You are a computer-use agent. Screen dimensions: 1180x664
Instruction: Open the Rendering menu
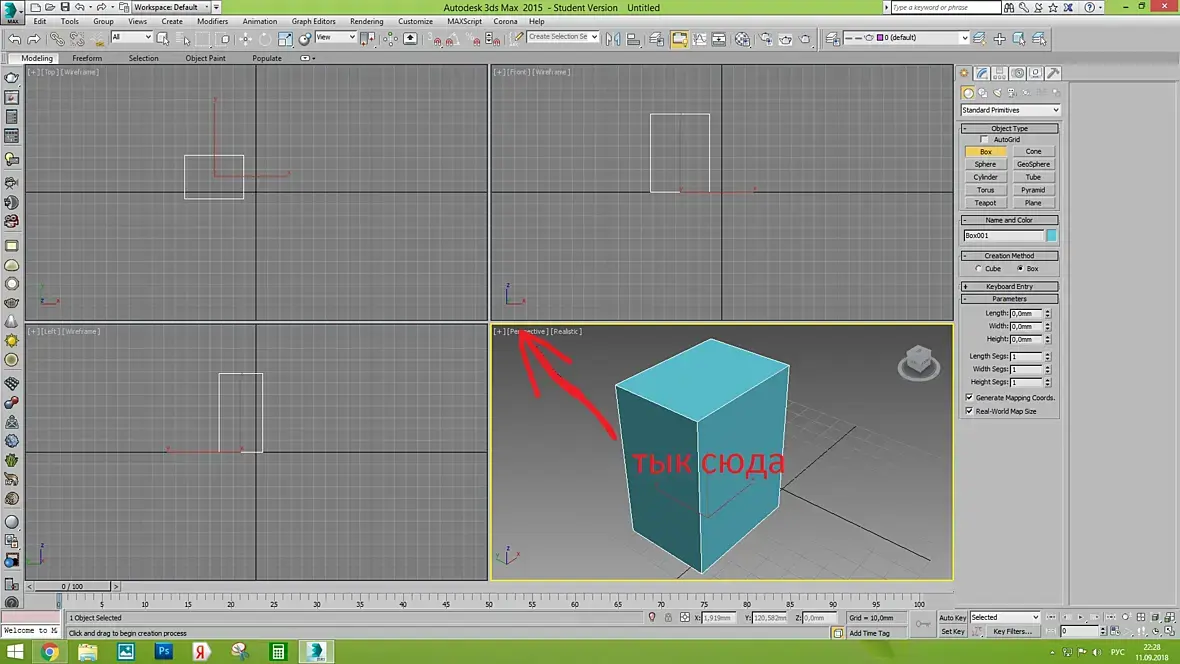click(x=366, y=21)
